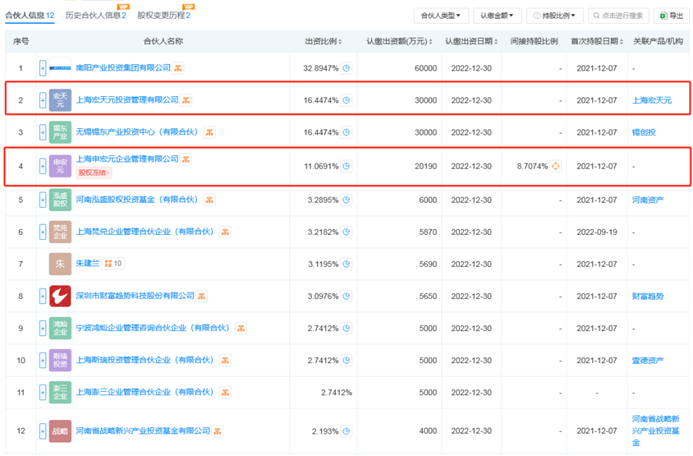Open link 上海澎三企业管理合伙企业（有限合伙）
The width and height of the screenshot is (693, 456).
[147, 392]
